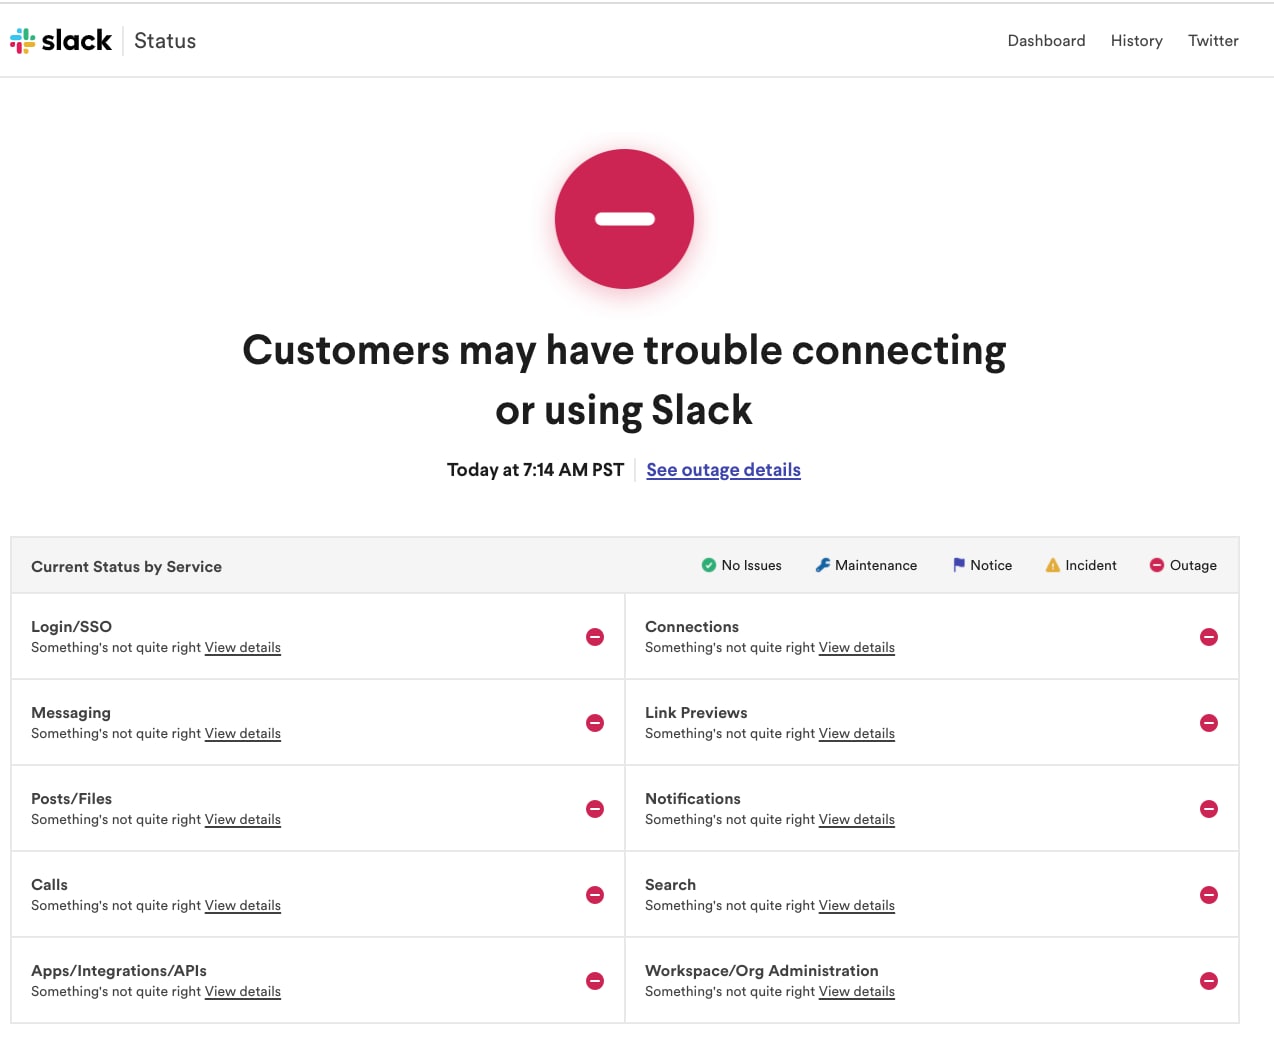The height and width of the screenshot is (1048, 1274).
Task: Click the Outage legend red circle icon
Action: pos(1157,565)
